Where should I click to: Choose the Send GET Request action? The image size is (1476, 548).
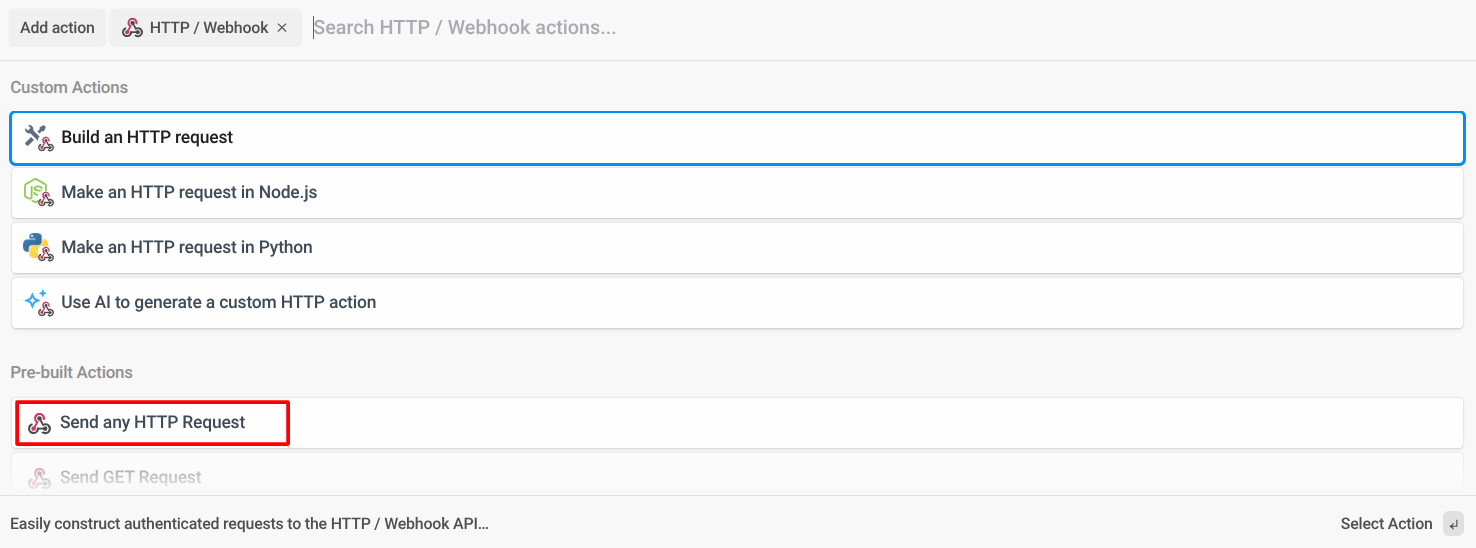click(x=738, y=474)
